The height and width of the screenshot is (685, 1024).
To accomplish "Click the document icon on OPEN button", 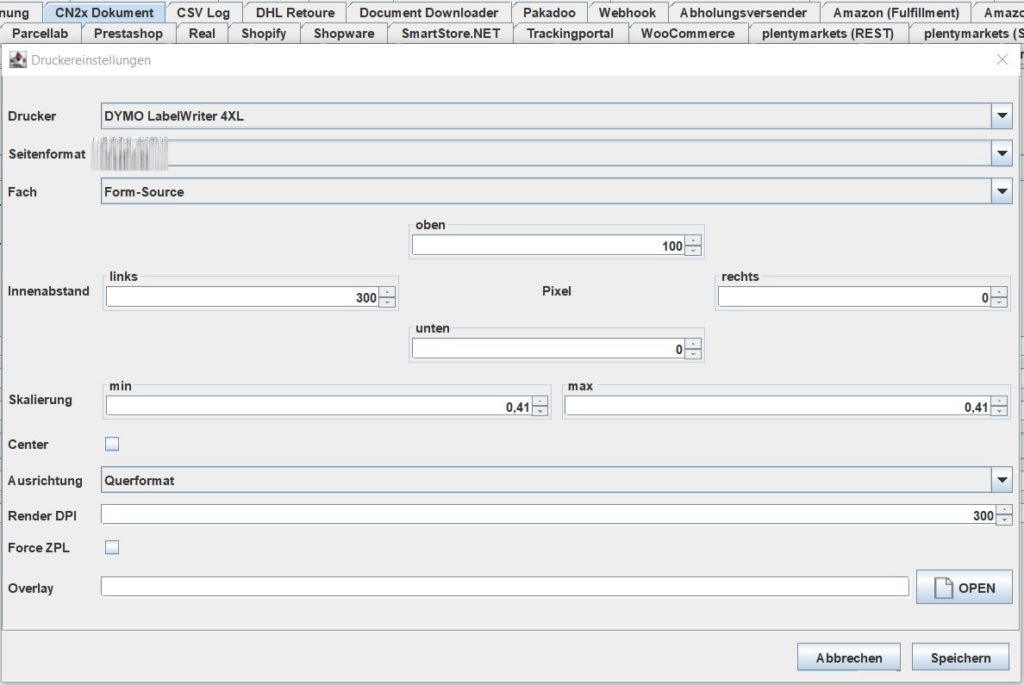I will point(943,588).
